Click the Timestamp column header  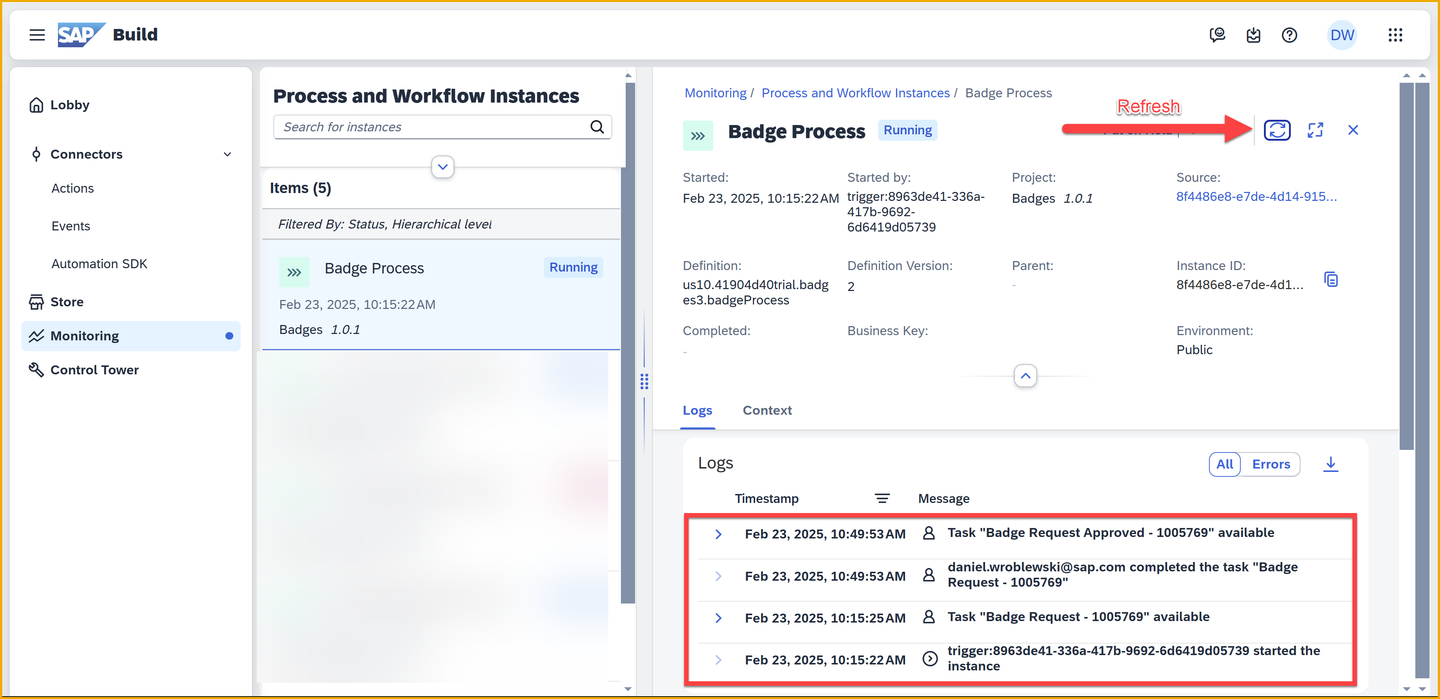pos(767,498)
